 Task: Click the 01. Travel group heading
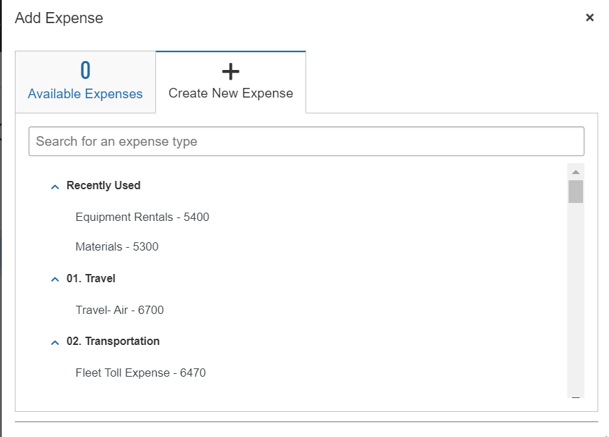click(x=91, y=279)
